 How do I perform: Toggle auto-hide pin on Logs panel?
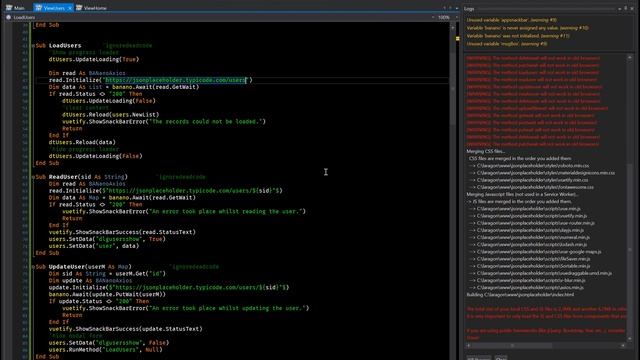626,8
